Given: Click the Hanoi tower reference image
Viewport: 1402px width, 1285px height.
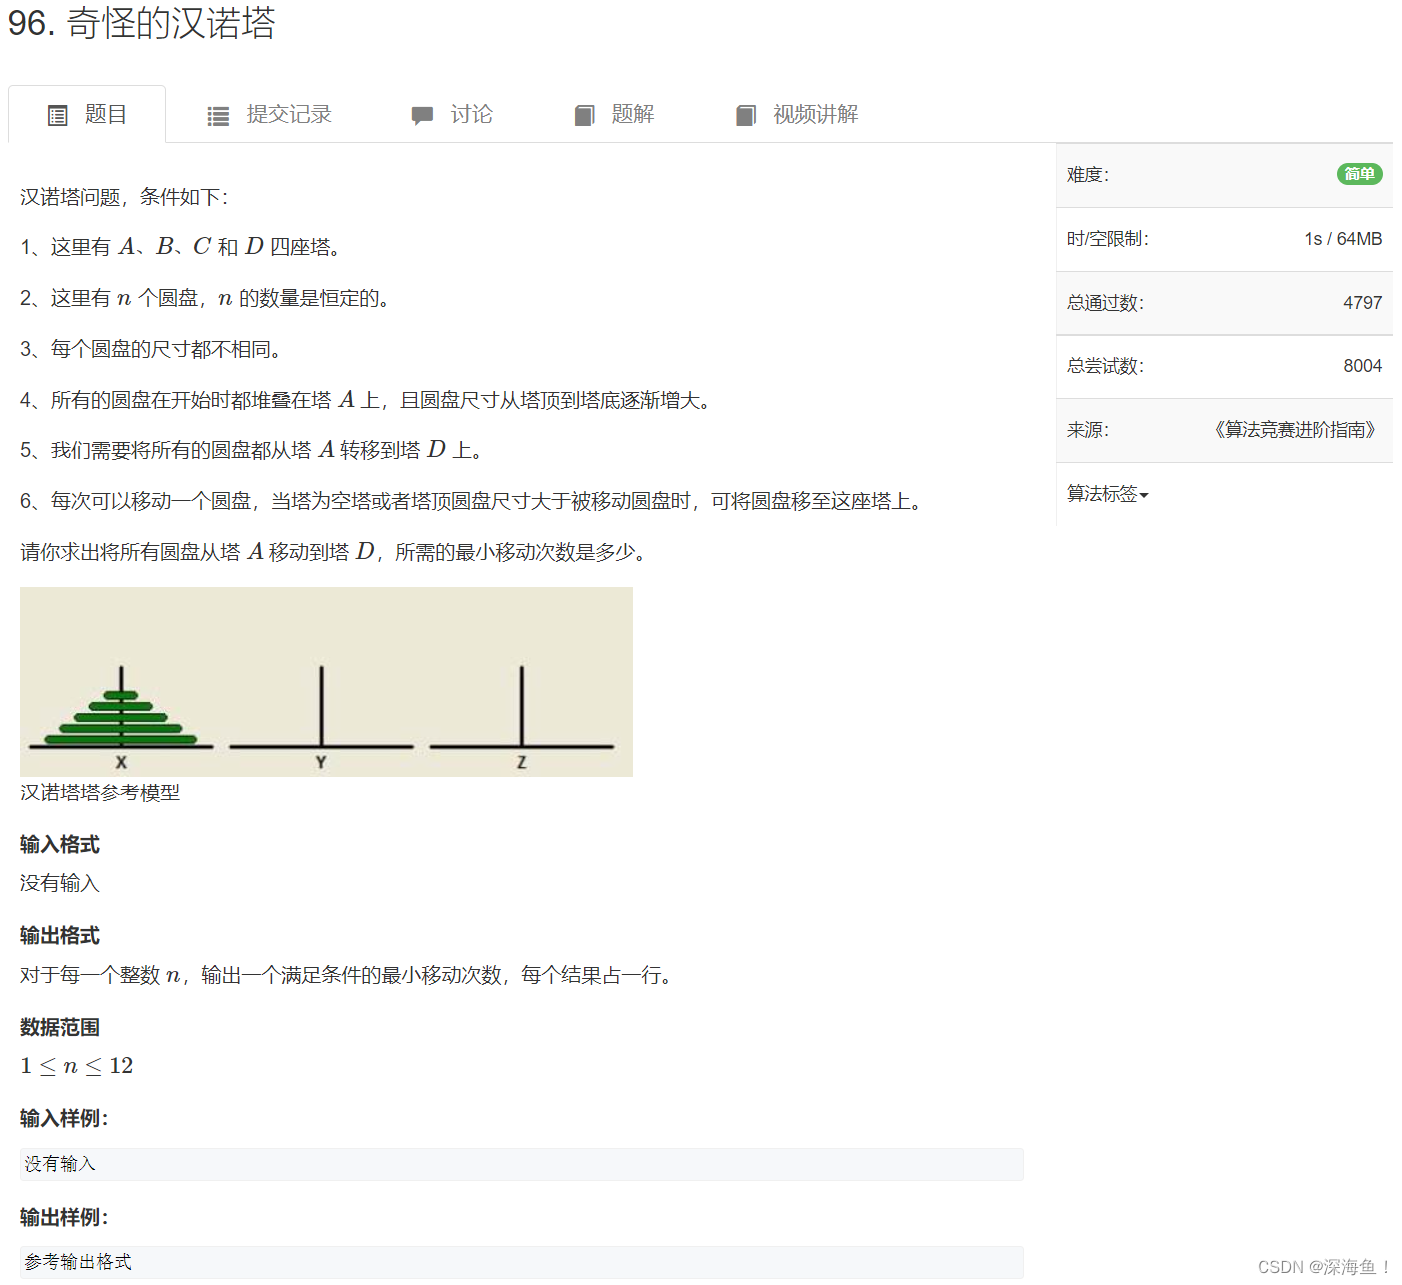Looking at the screenshot, I should coord(326,682).
